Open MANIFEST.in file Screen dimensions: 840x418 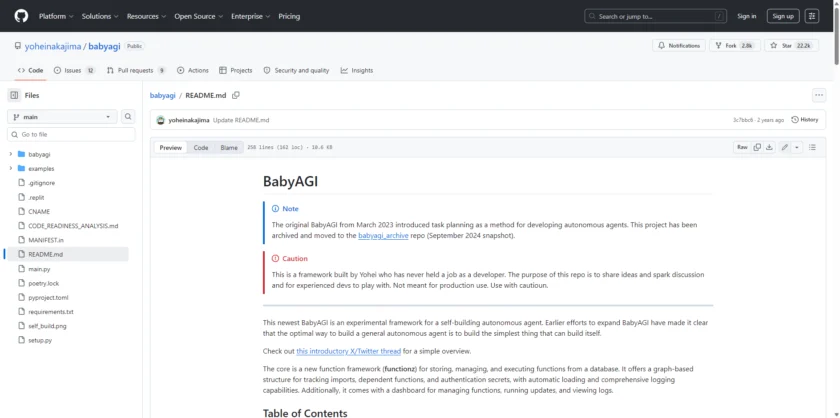click(46, 240)
